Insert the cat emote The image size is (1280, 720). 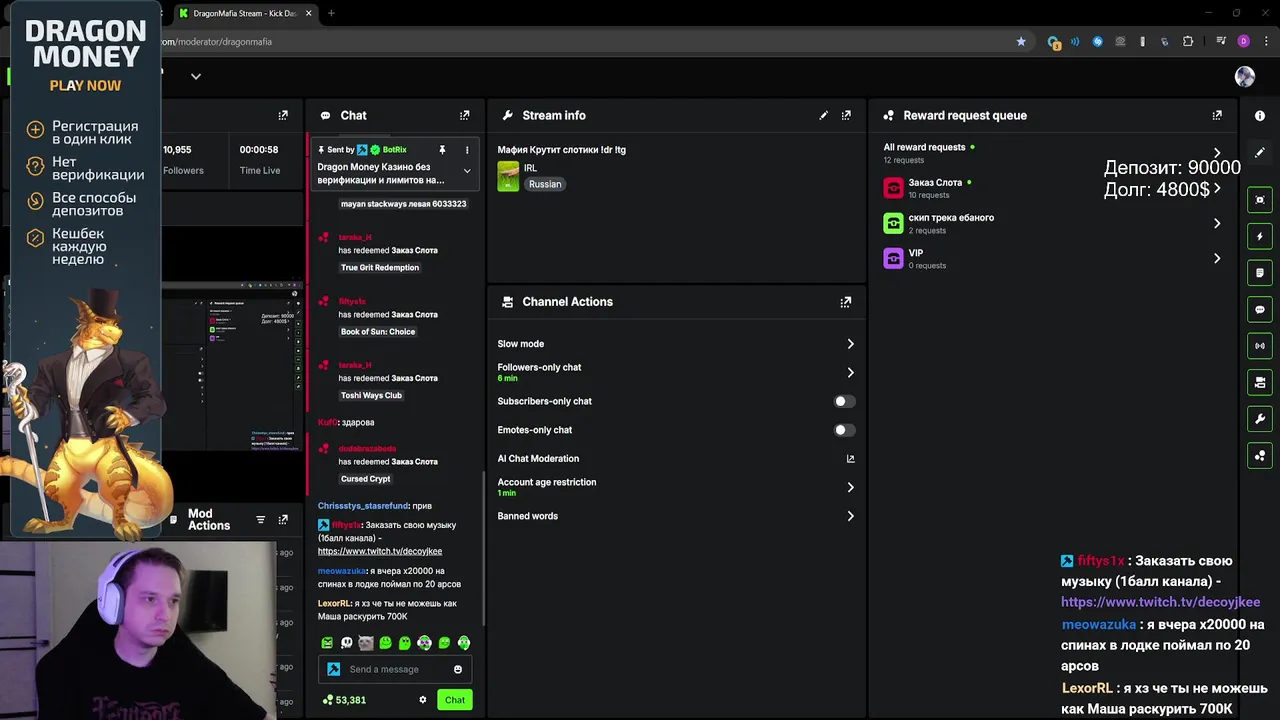366,643
